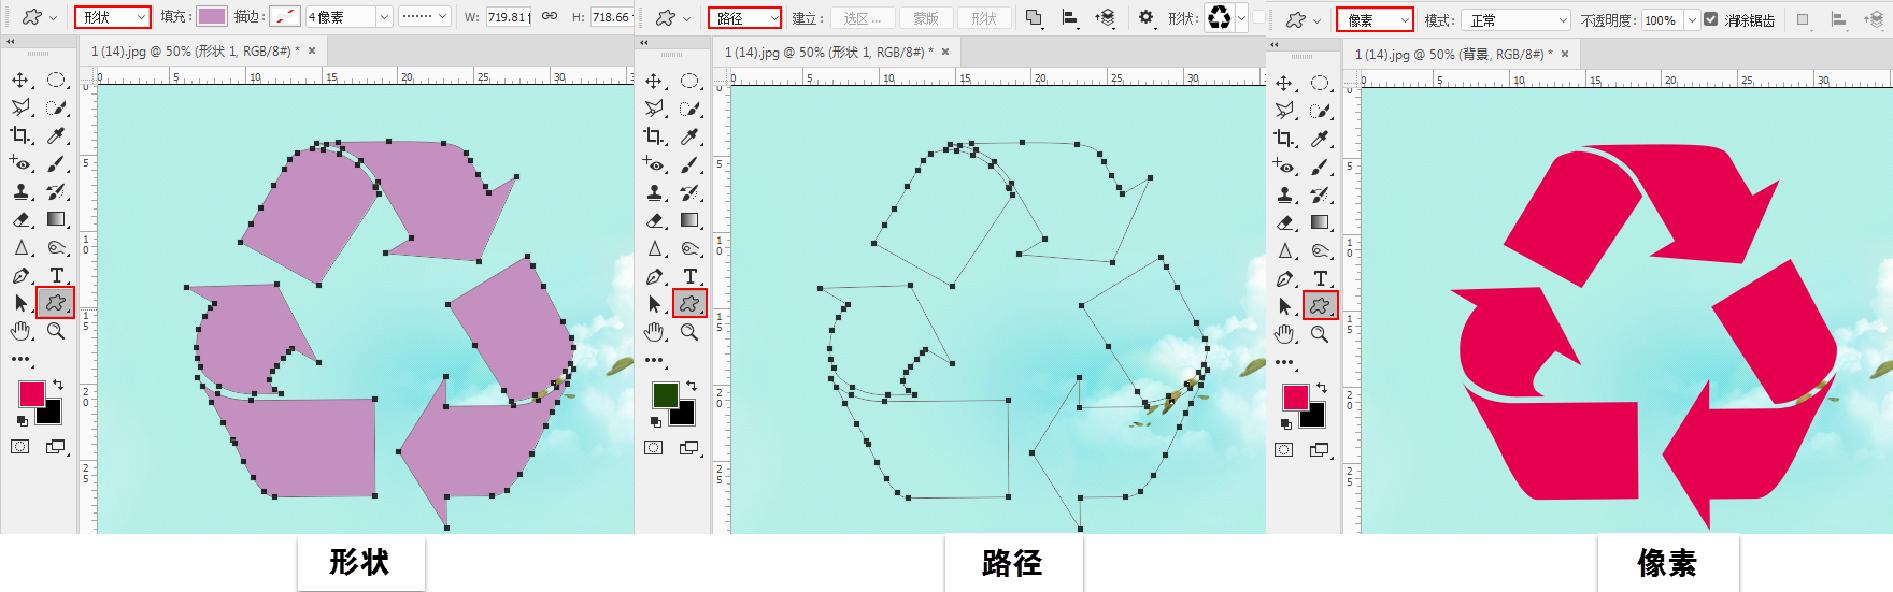1893x592 pixels.
Task: Select the 1 (14).jpg (背景, RGB/8#) tab
Action: (1463, 54)
